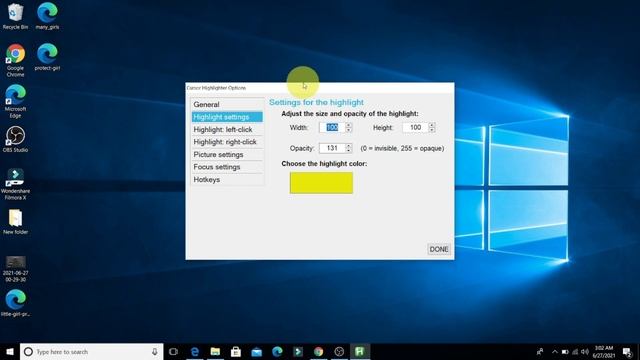This screenshot has height=360, width=640.
Task: Click the DONE button
Action: [x=439, y=249]
